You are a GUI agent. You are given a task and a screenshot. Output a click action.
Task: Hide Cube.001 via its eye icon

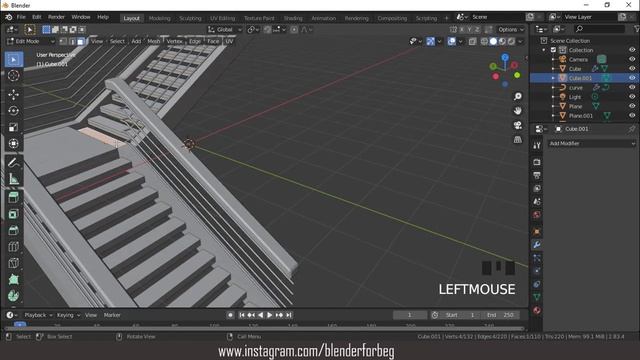(632, 78)
